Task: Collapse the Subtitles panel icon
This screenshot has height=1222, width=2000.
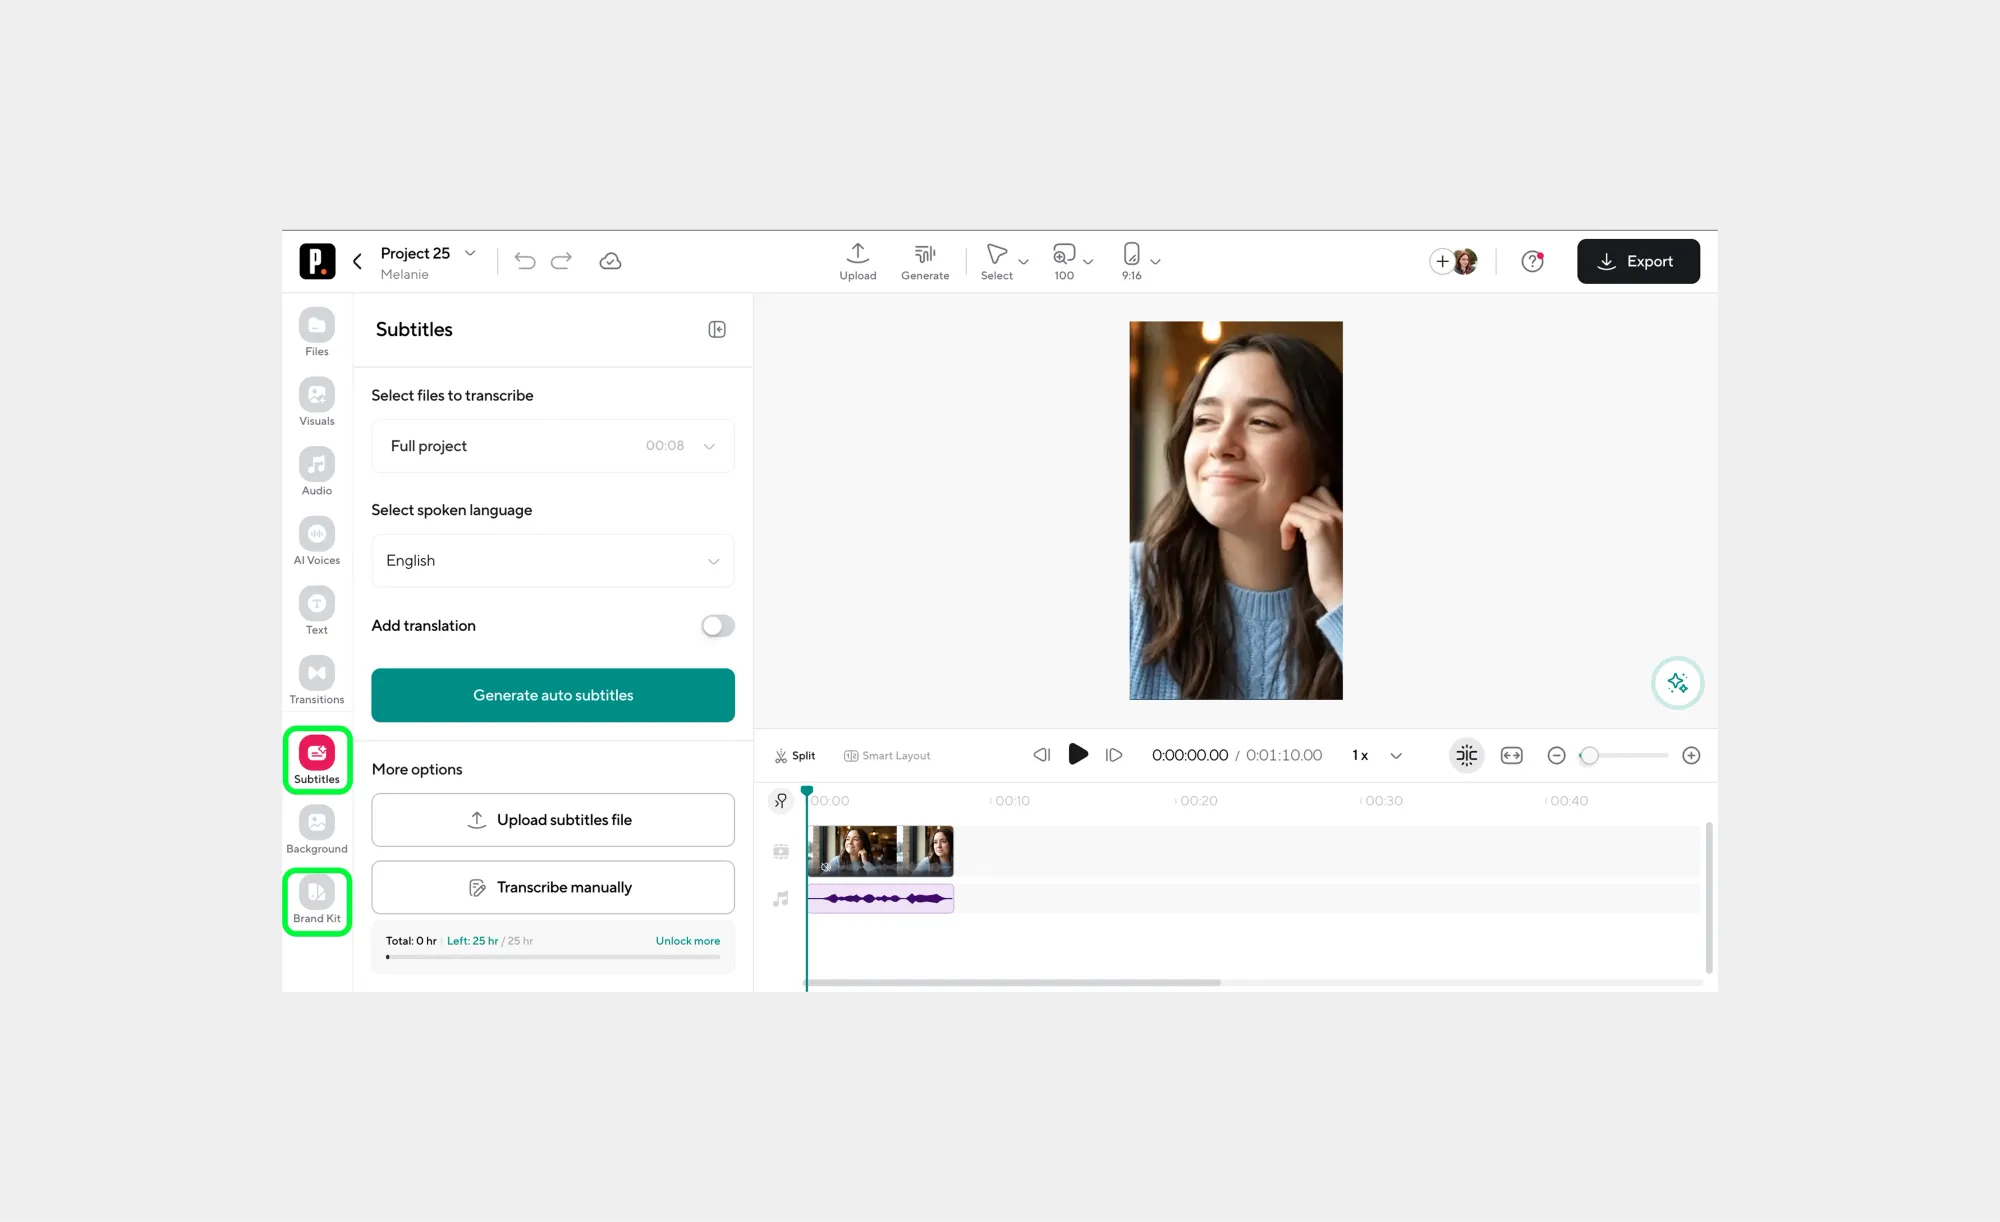Action: click(x=717, y=330)
